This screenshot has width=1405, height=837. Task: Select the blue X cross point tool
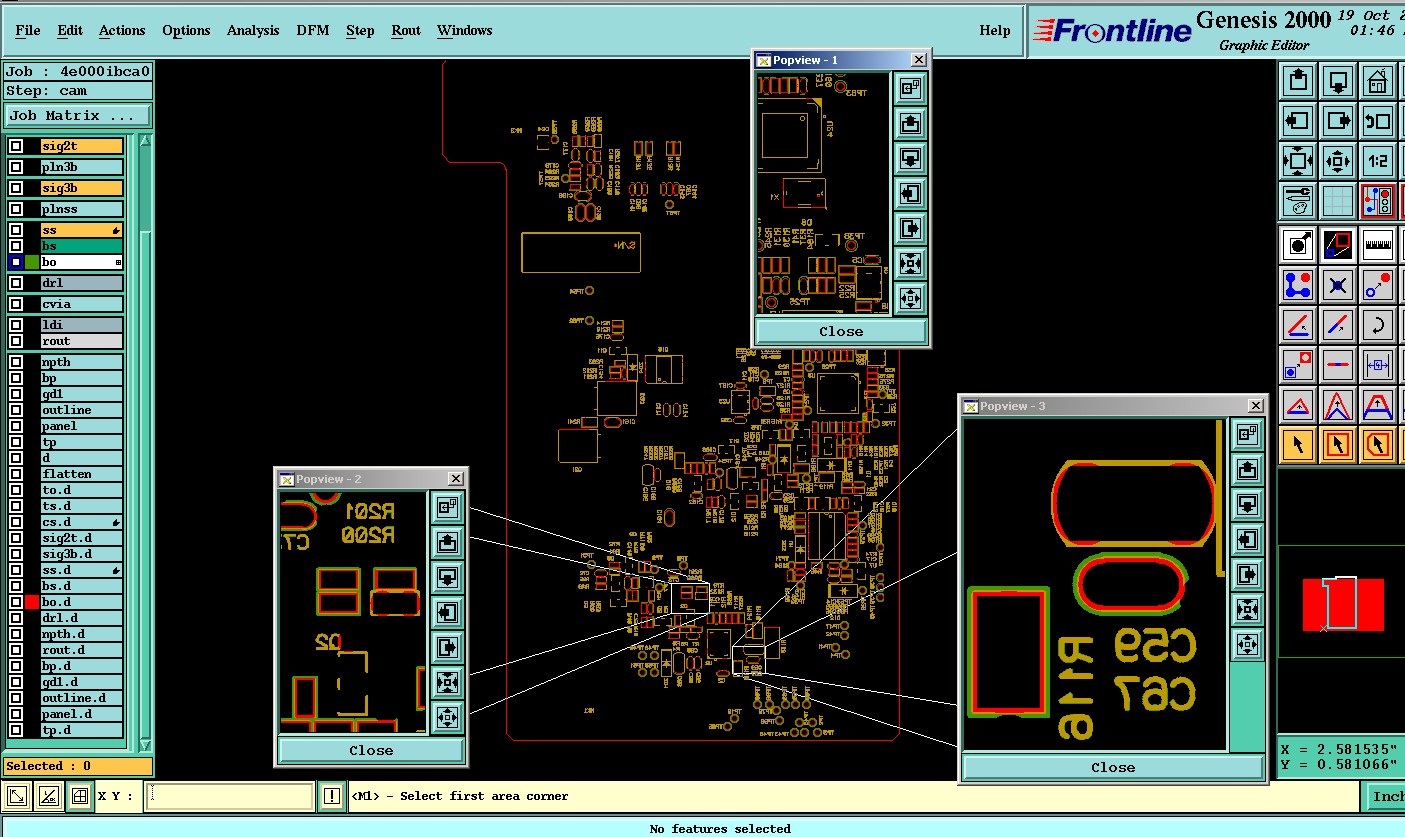pos(1338,285)
